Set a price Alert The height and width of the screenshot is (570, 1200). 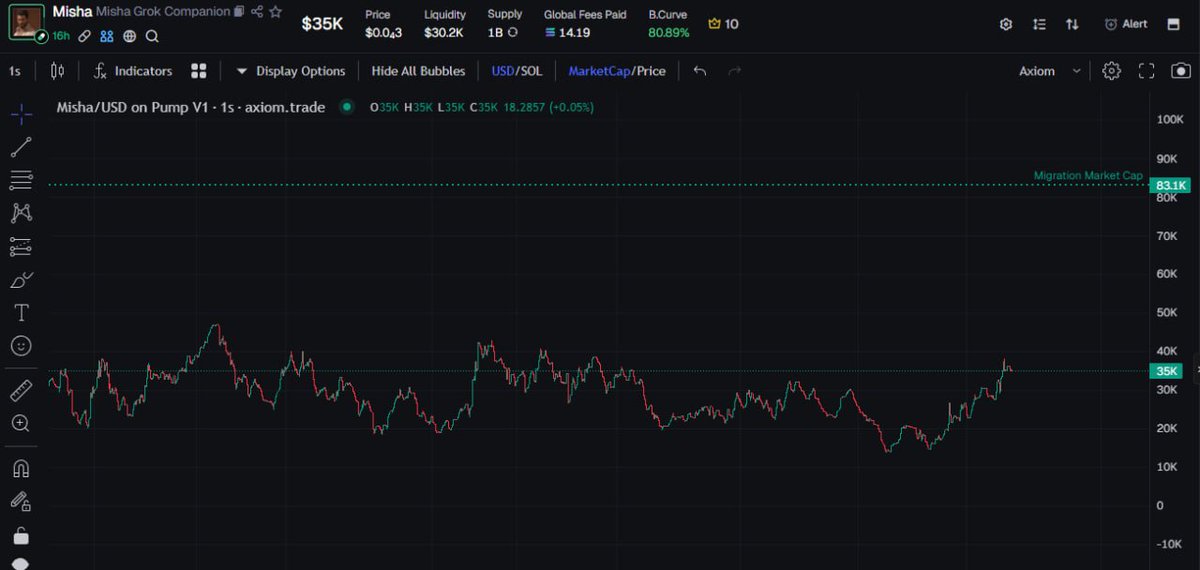tap(1126, 24)
